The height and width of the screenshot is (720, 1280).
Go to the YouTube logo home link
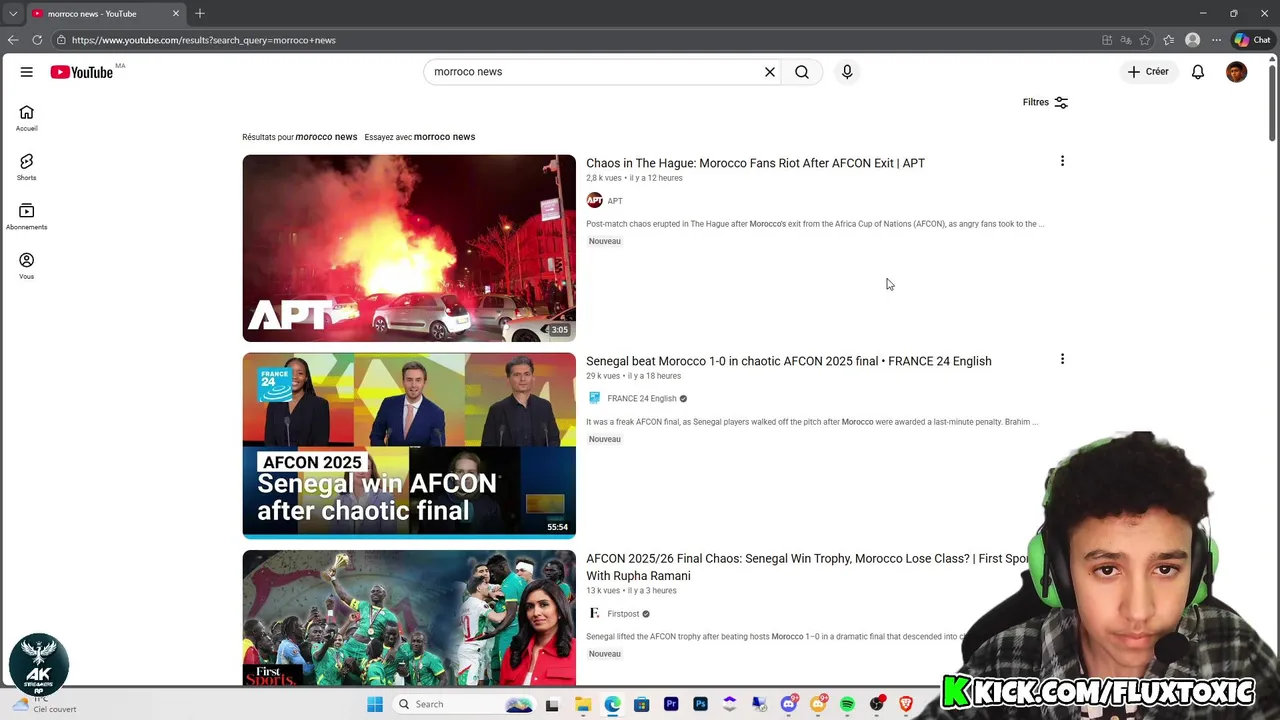click(x=82, y=72)
